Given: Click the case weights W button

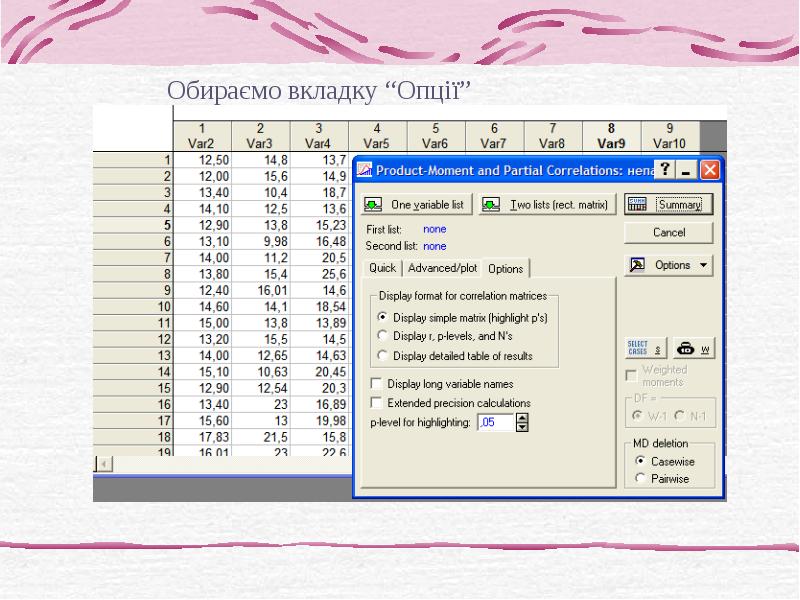Looking at the screenshot, I should coord(692,349).
